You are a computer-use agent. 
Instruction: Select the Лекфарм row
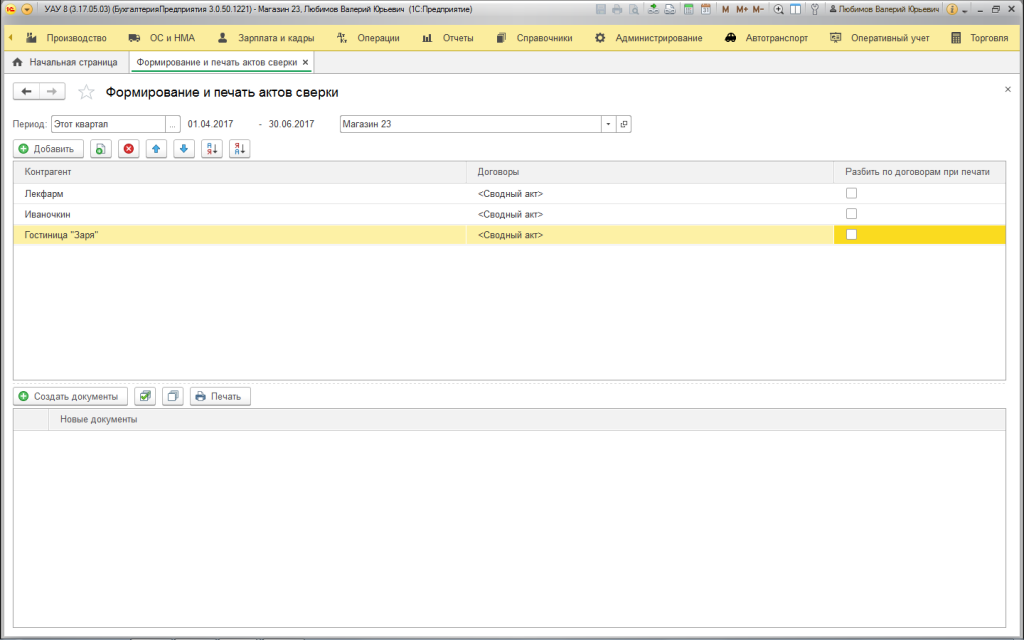tap(509, 194)
